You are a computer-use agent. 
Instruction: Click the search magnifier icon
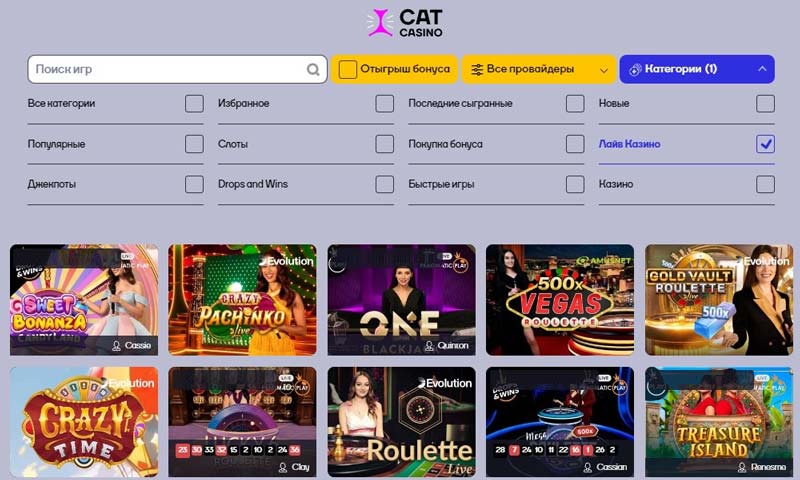tap(313, 69)
